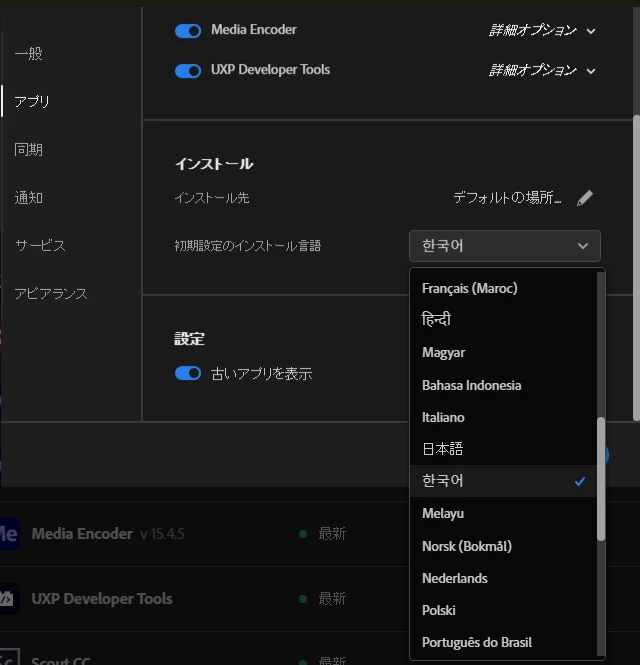The height and width of the screenshot is (665, 640).
Task: Choose Français (Maroc) from language list
Action: click(x=503, y=289)
